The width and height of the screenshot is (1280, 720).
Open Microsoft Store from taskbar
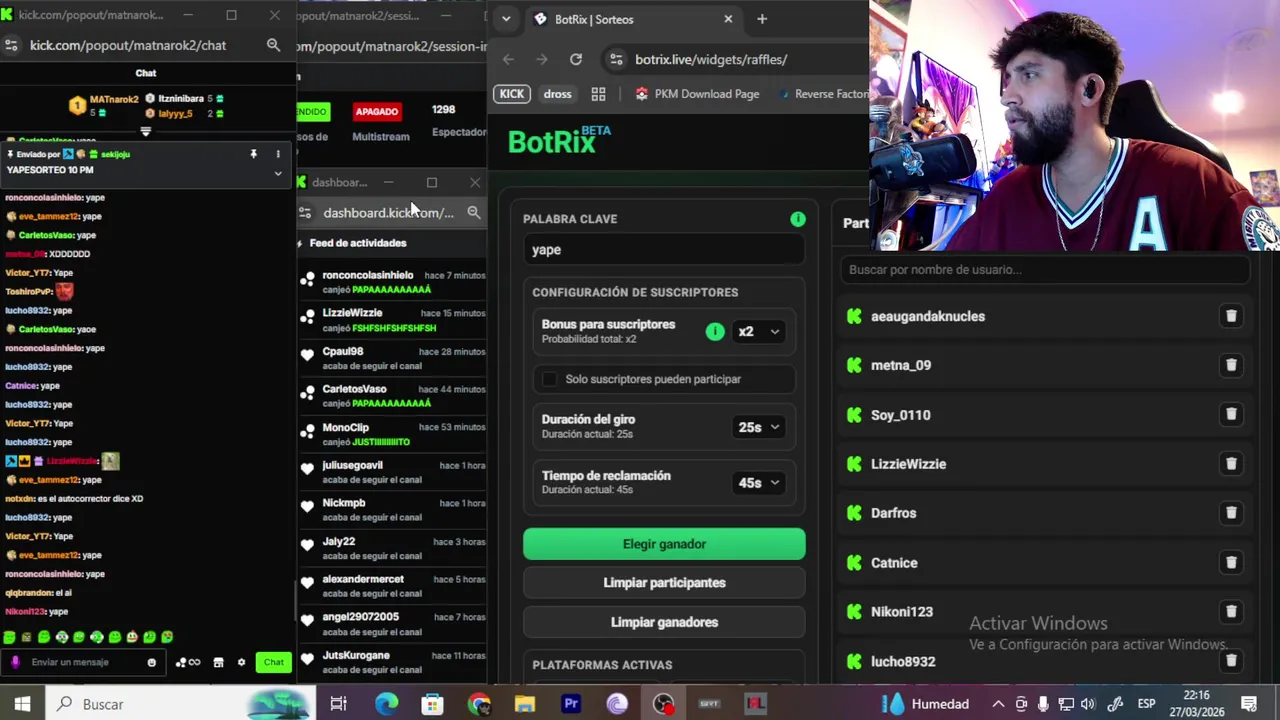pos(432,704)
